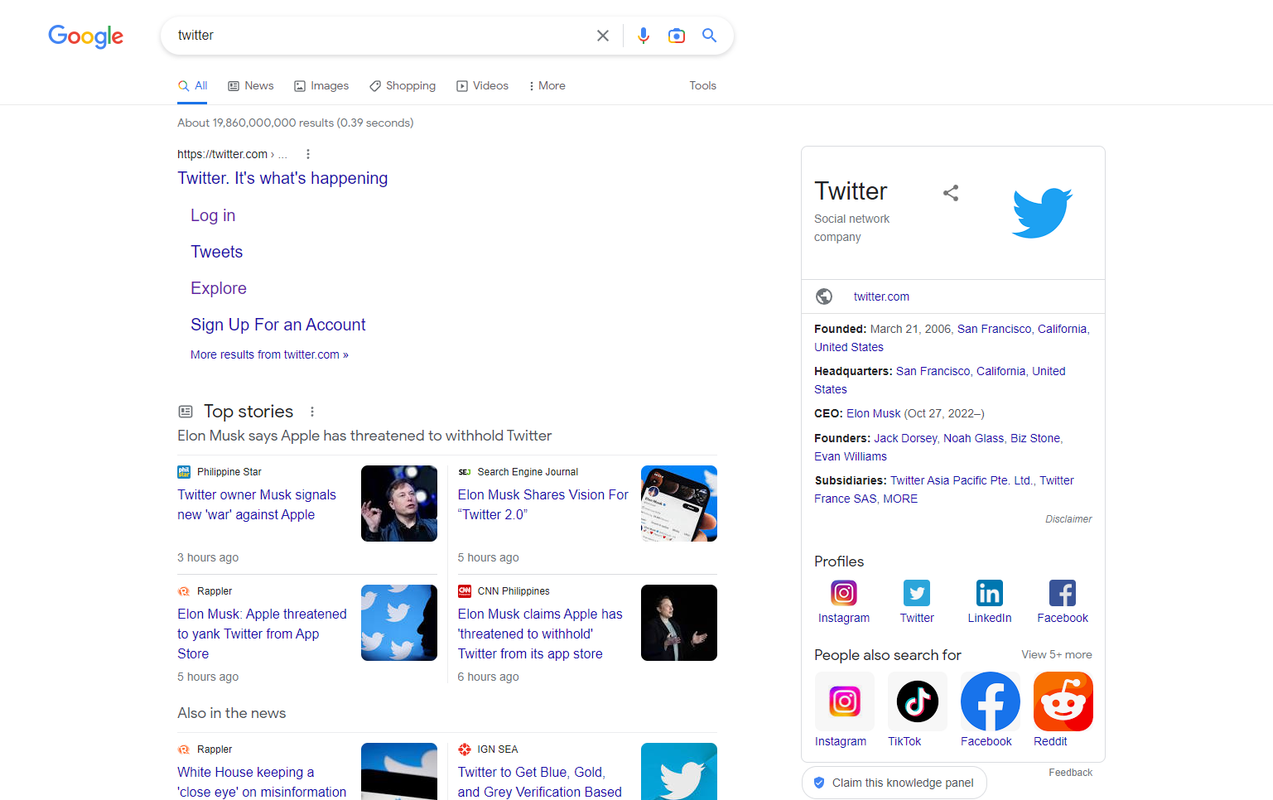
Task: Click Rappler story Twitter birds thumbnail
Action: [399, 623]
